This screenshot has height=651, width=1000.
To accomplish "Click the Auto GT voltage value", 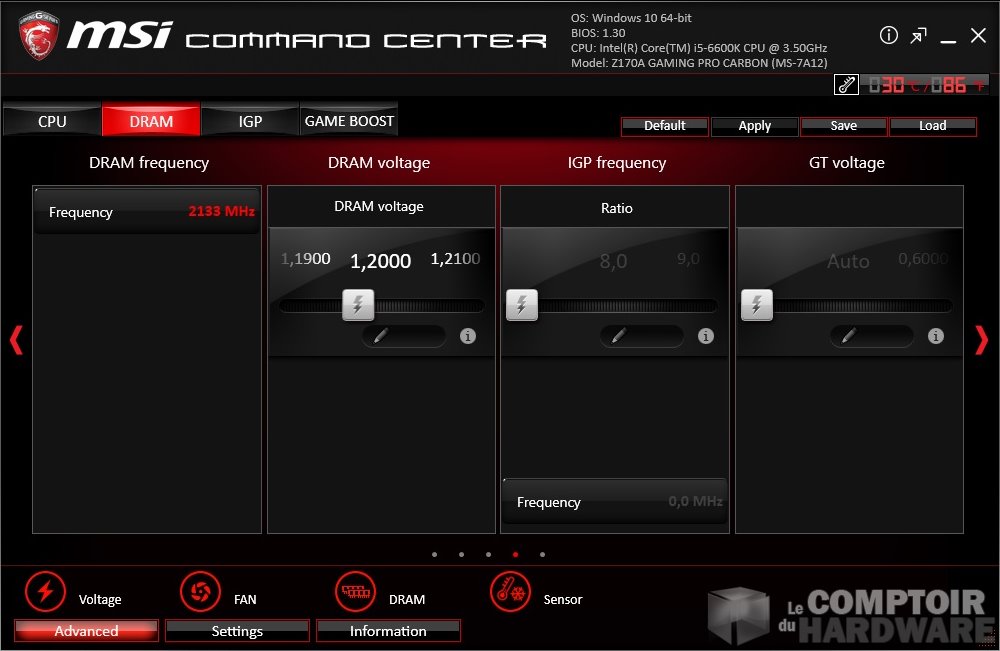I will pyautogui.click(x=848, y=261).
